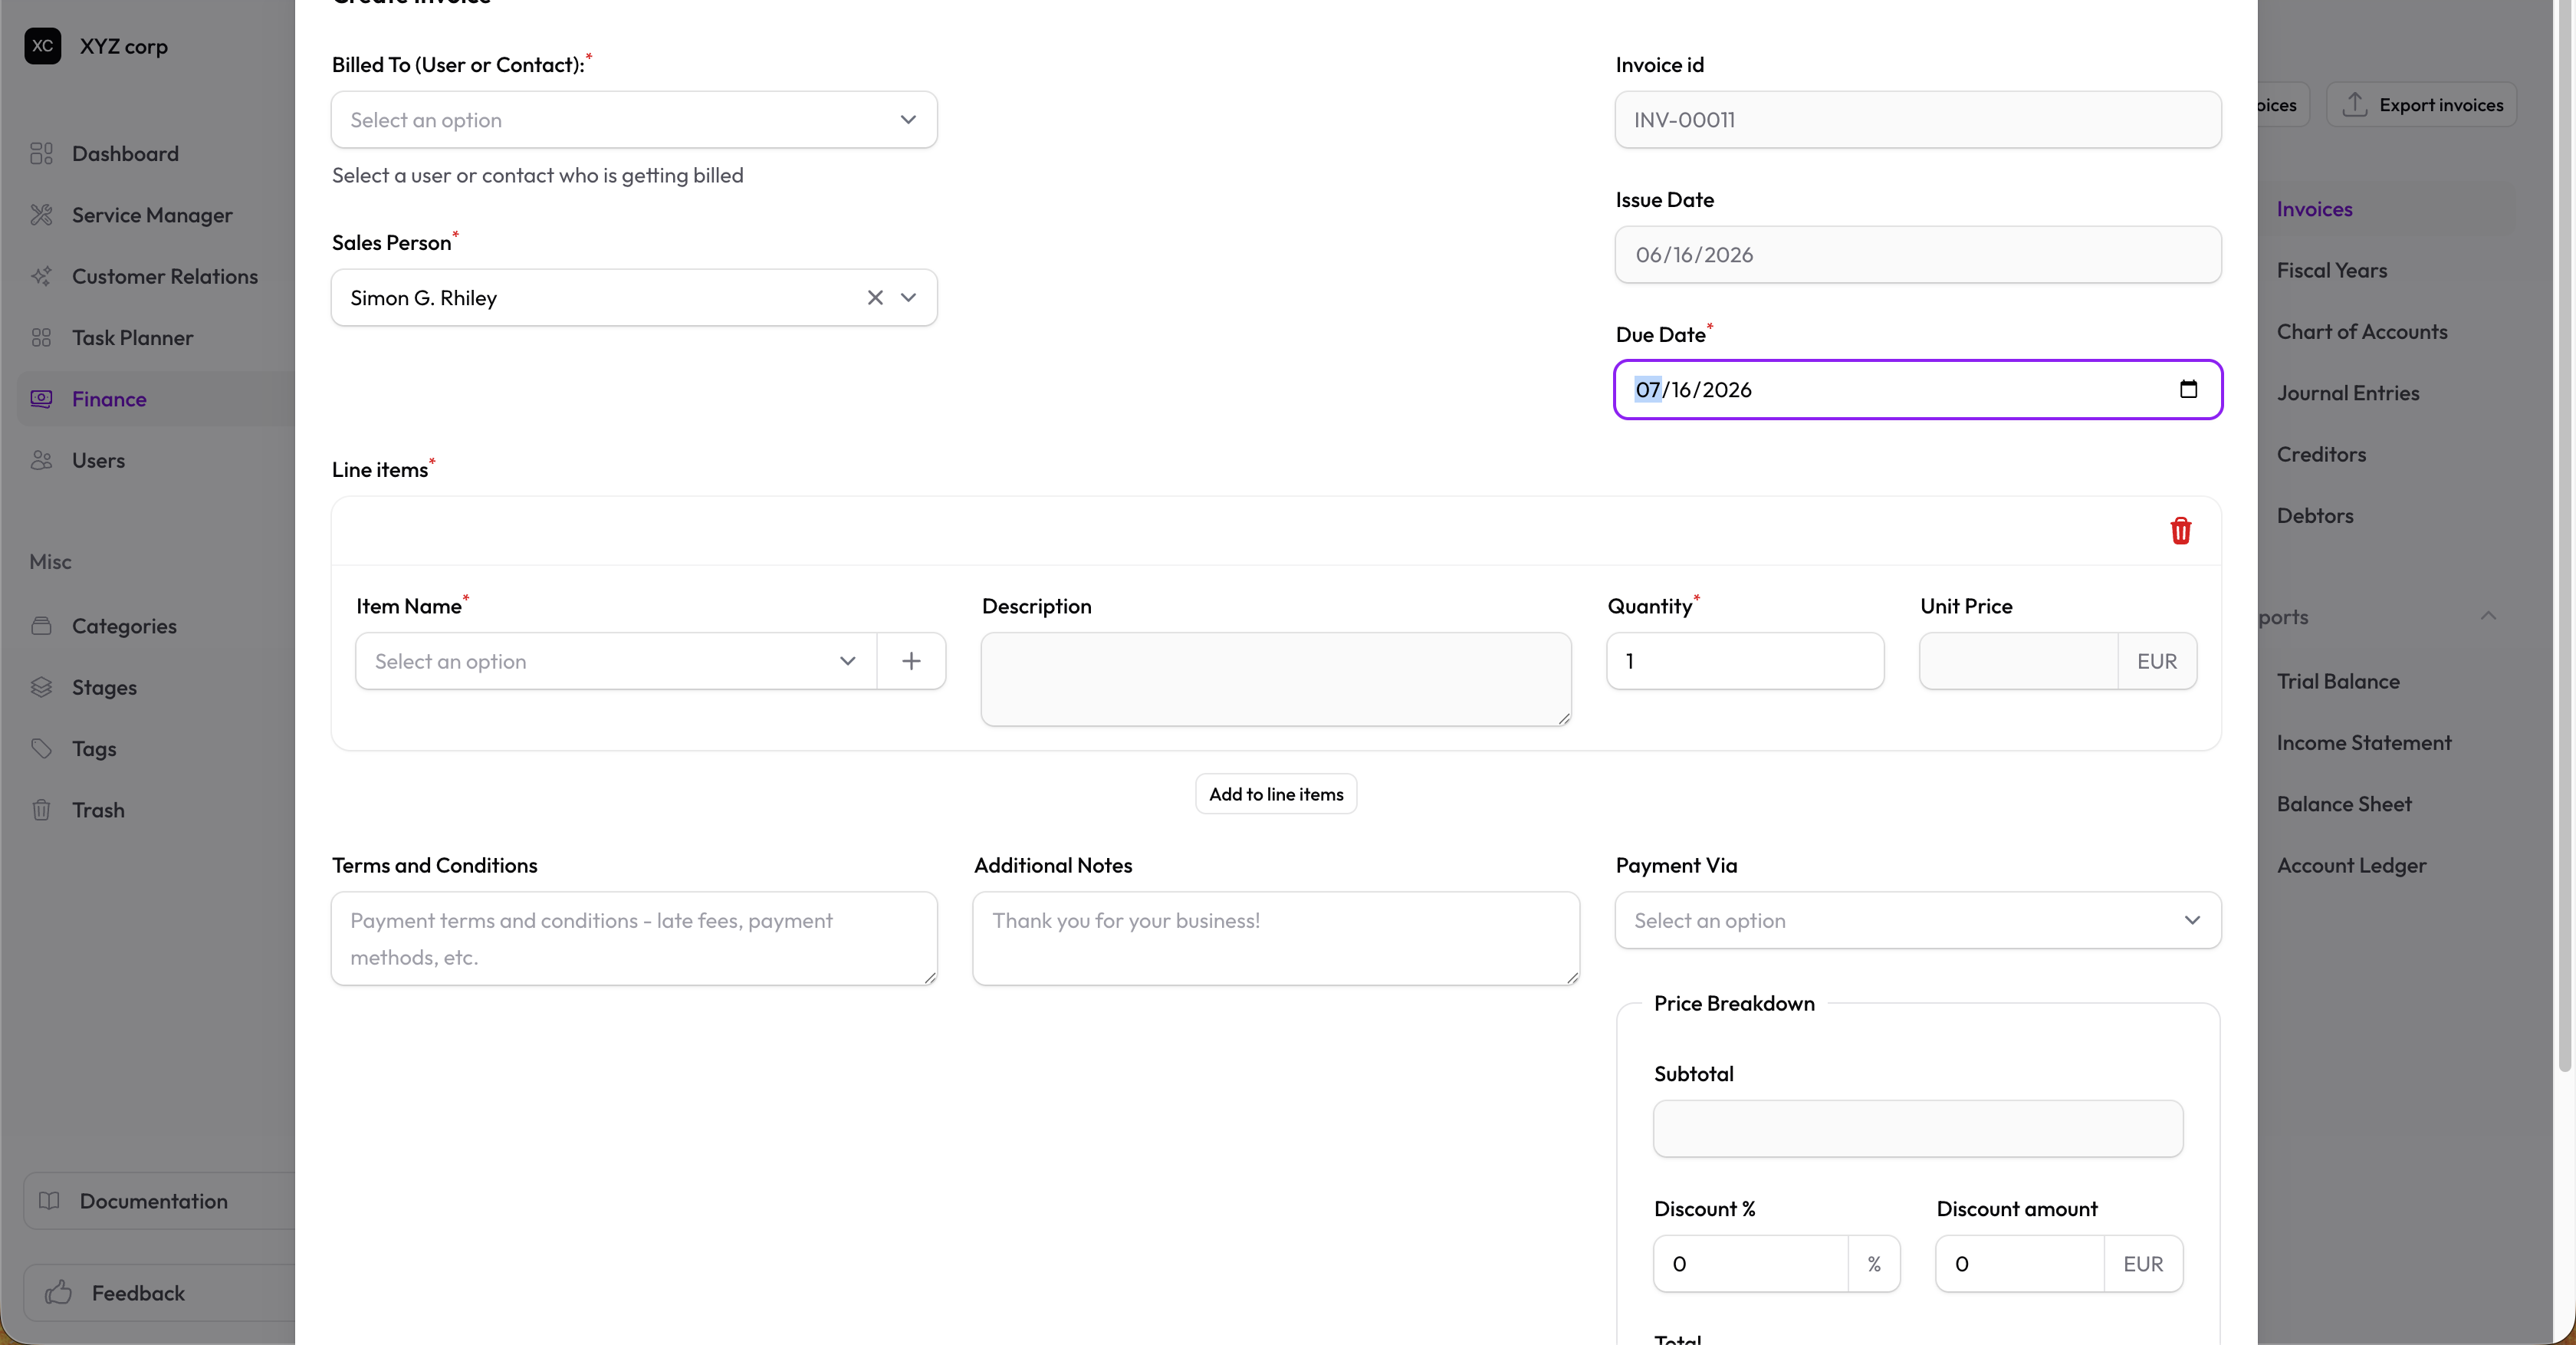Screen dimensions: 2576x1345
Task: Click the XC company logo icon
Action: (42, 46)
